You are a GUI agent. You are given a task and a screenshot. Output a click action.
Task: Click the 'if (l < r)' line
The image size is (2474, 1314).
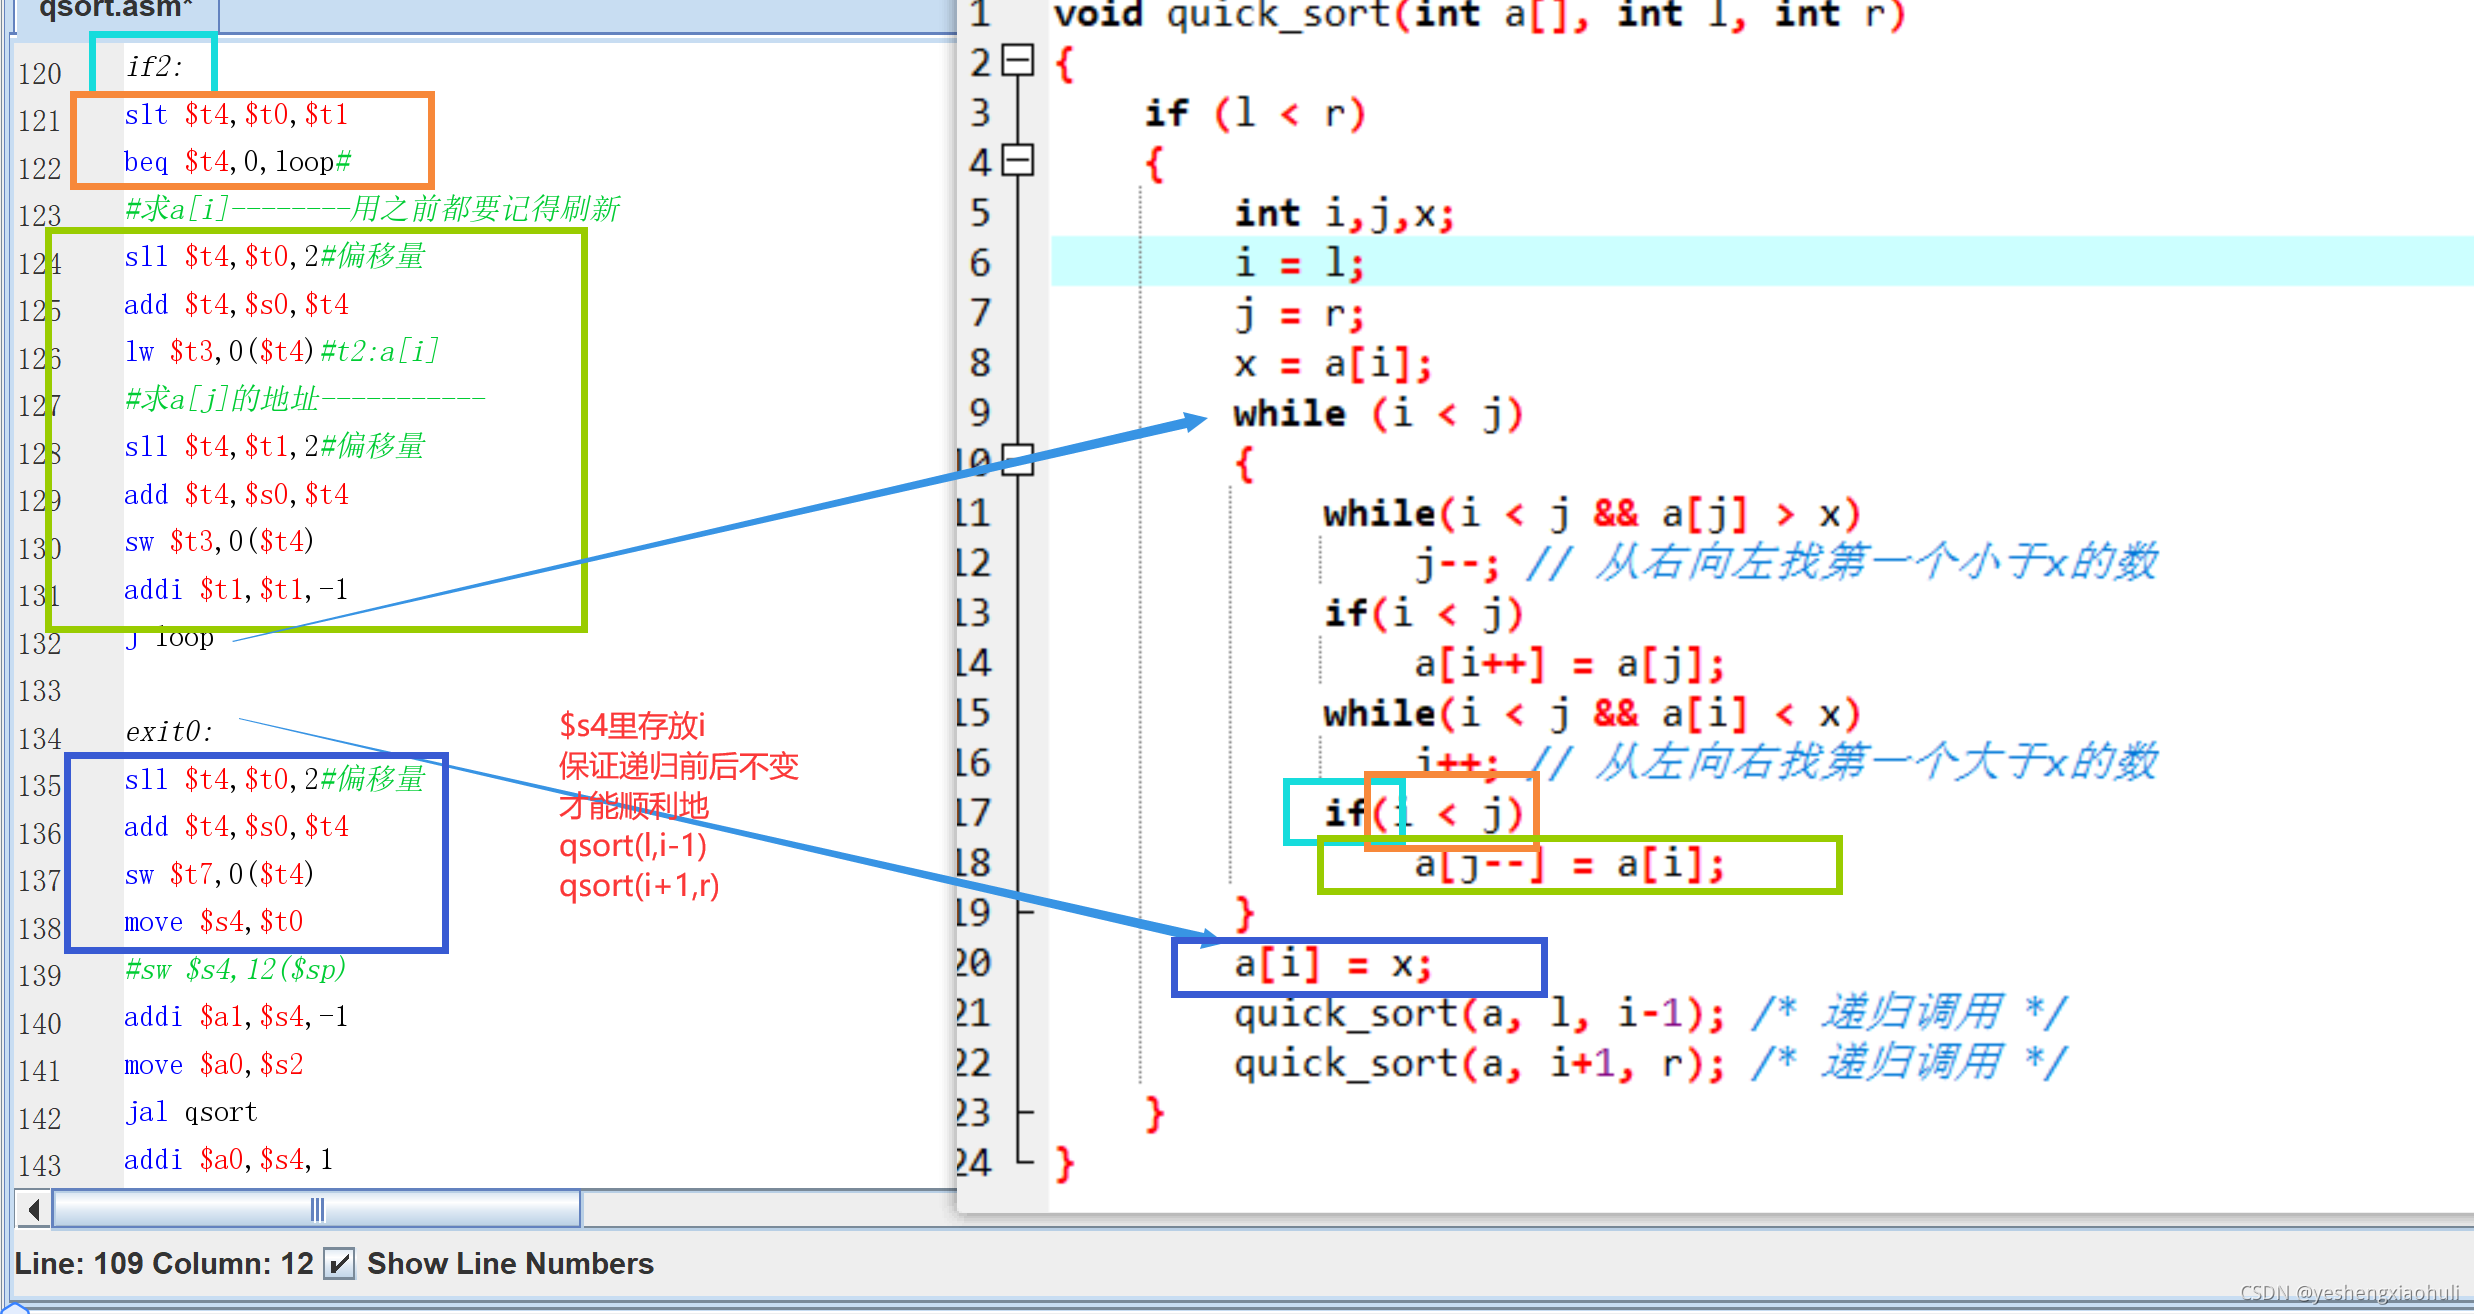point(1255,113)
